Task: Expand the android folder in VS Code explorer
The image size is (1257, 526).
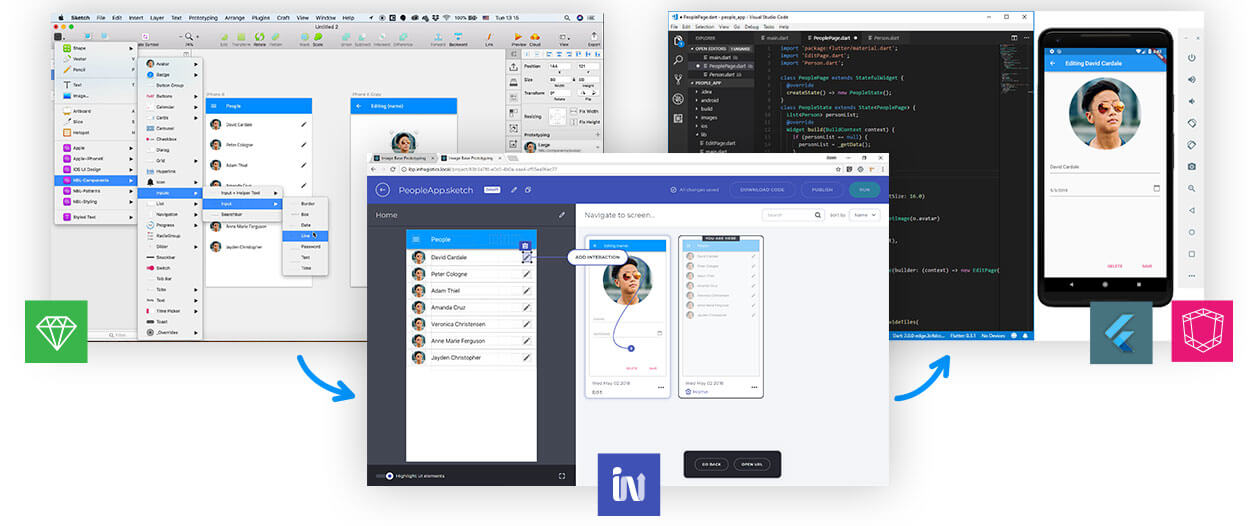Action: click(708, 100)
